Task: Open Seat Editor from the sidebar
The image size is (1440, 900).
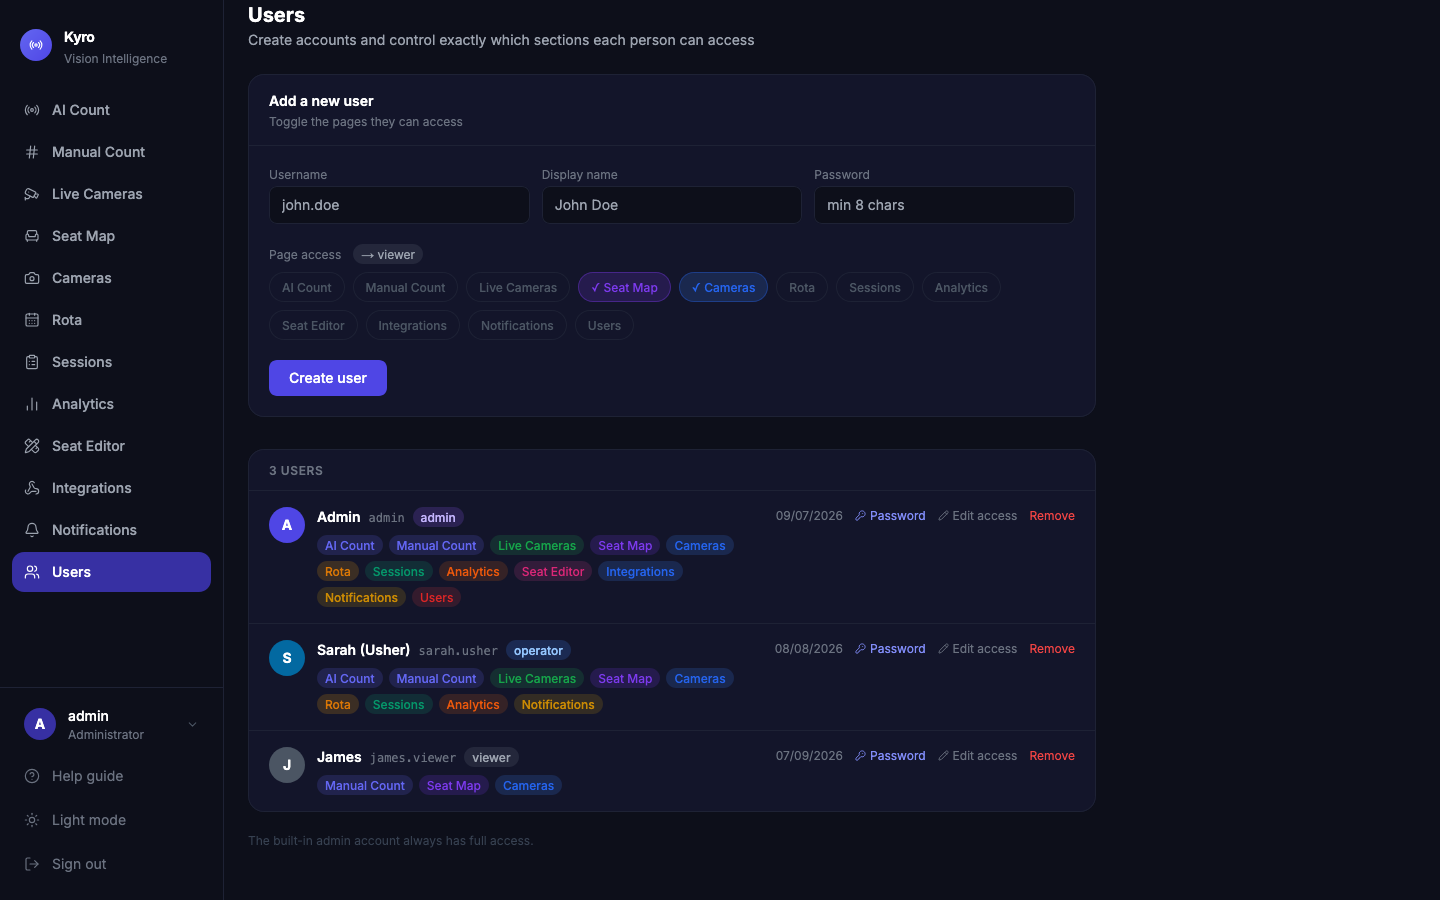Action: pyautogui.click(x=111, y=446)
